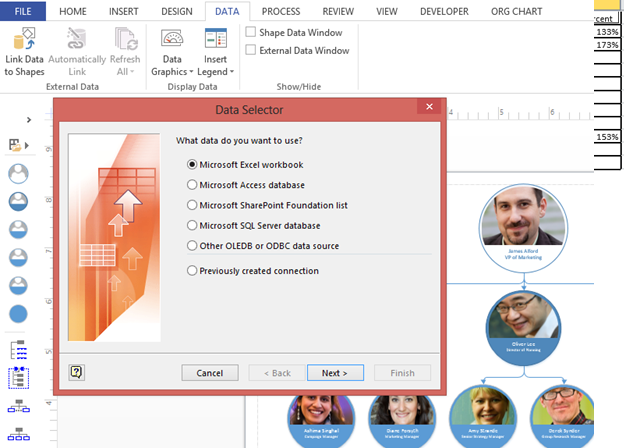Select the solid blue circle shape in stencil
This screenshot has width=624, height=448.
[x=19, y=314]
